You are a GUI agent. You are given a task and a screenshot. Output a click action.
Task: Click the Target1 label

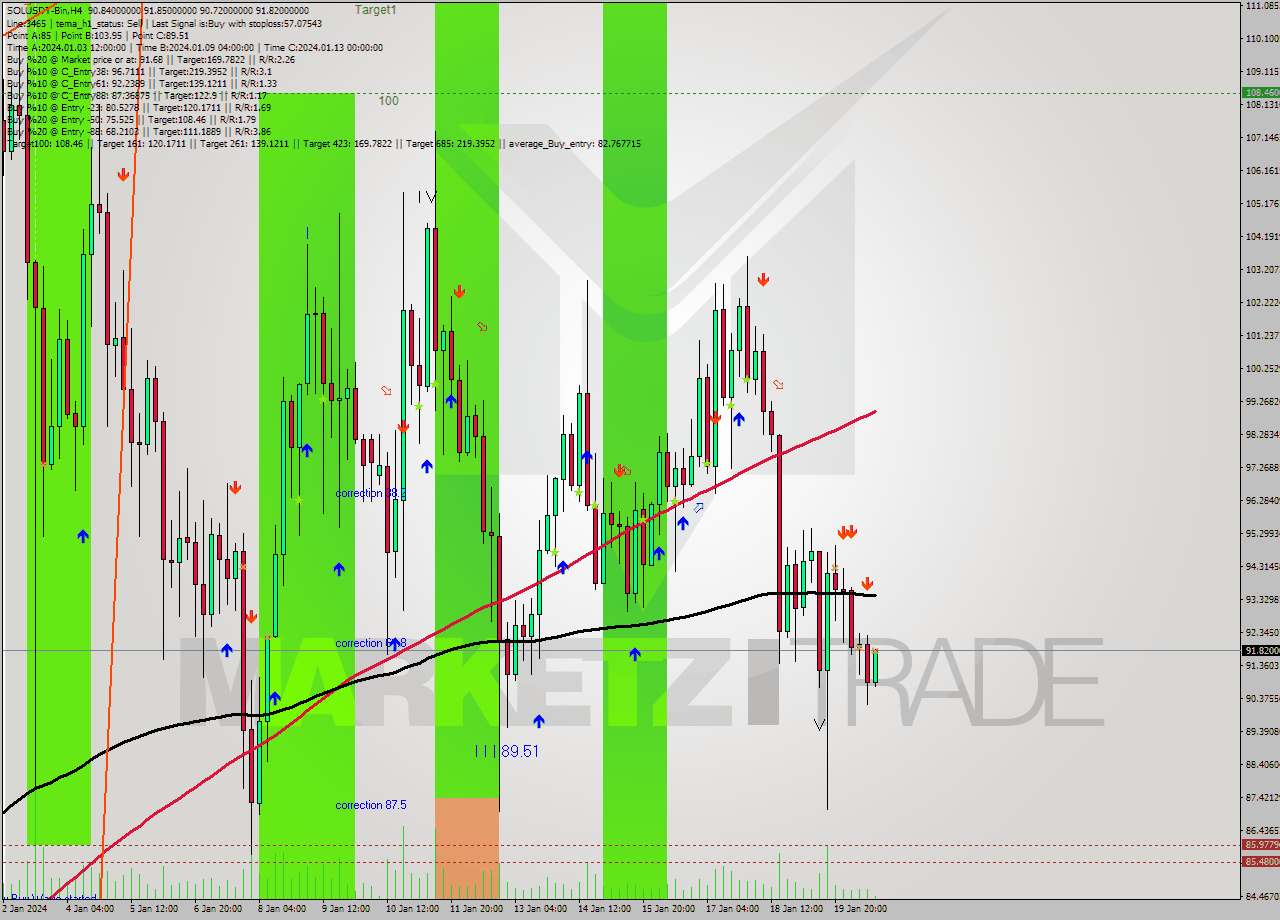click(x=375, y=9)
